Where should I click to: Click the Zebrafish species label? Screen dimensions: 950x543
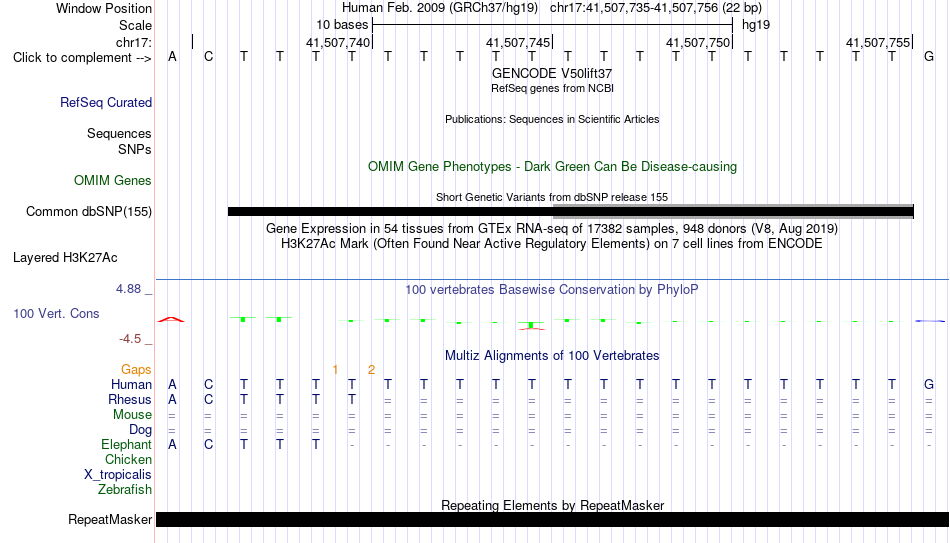click(125, 489)
